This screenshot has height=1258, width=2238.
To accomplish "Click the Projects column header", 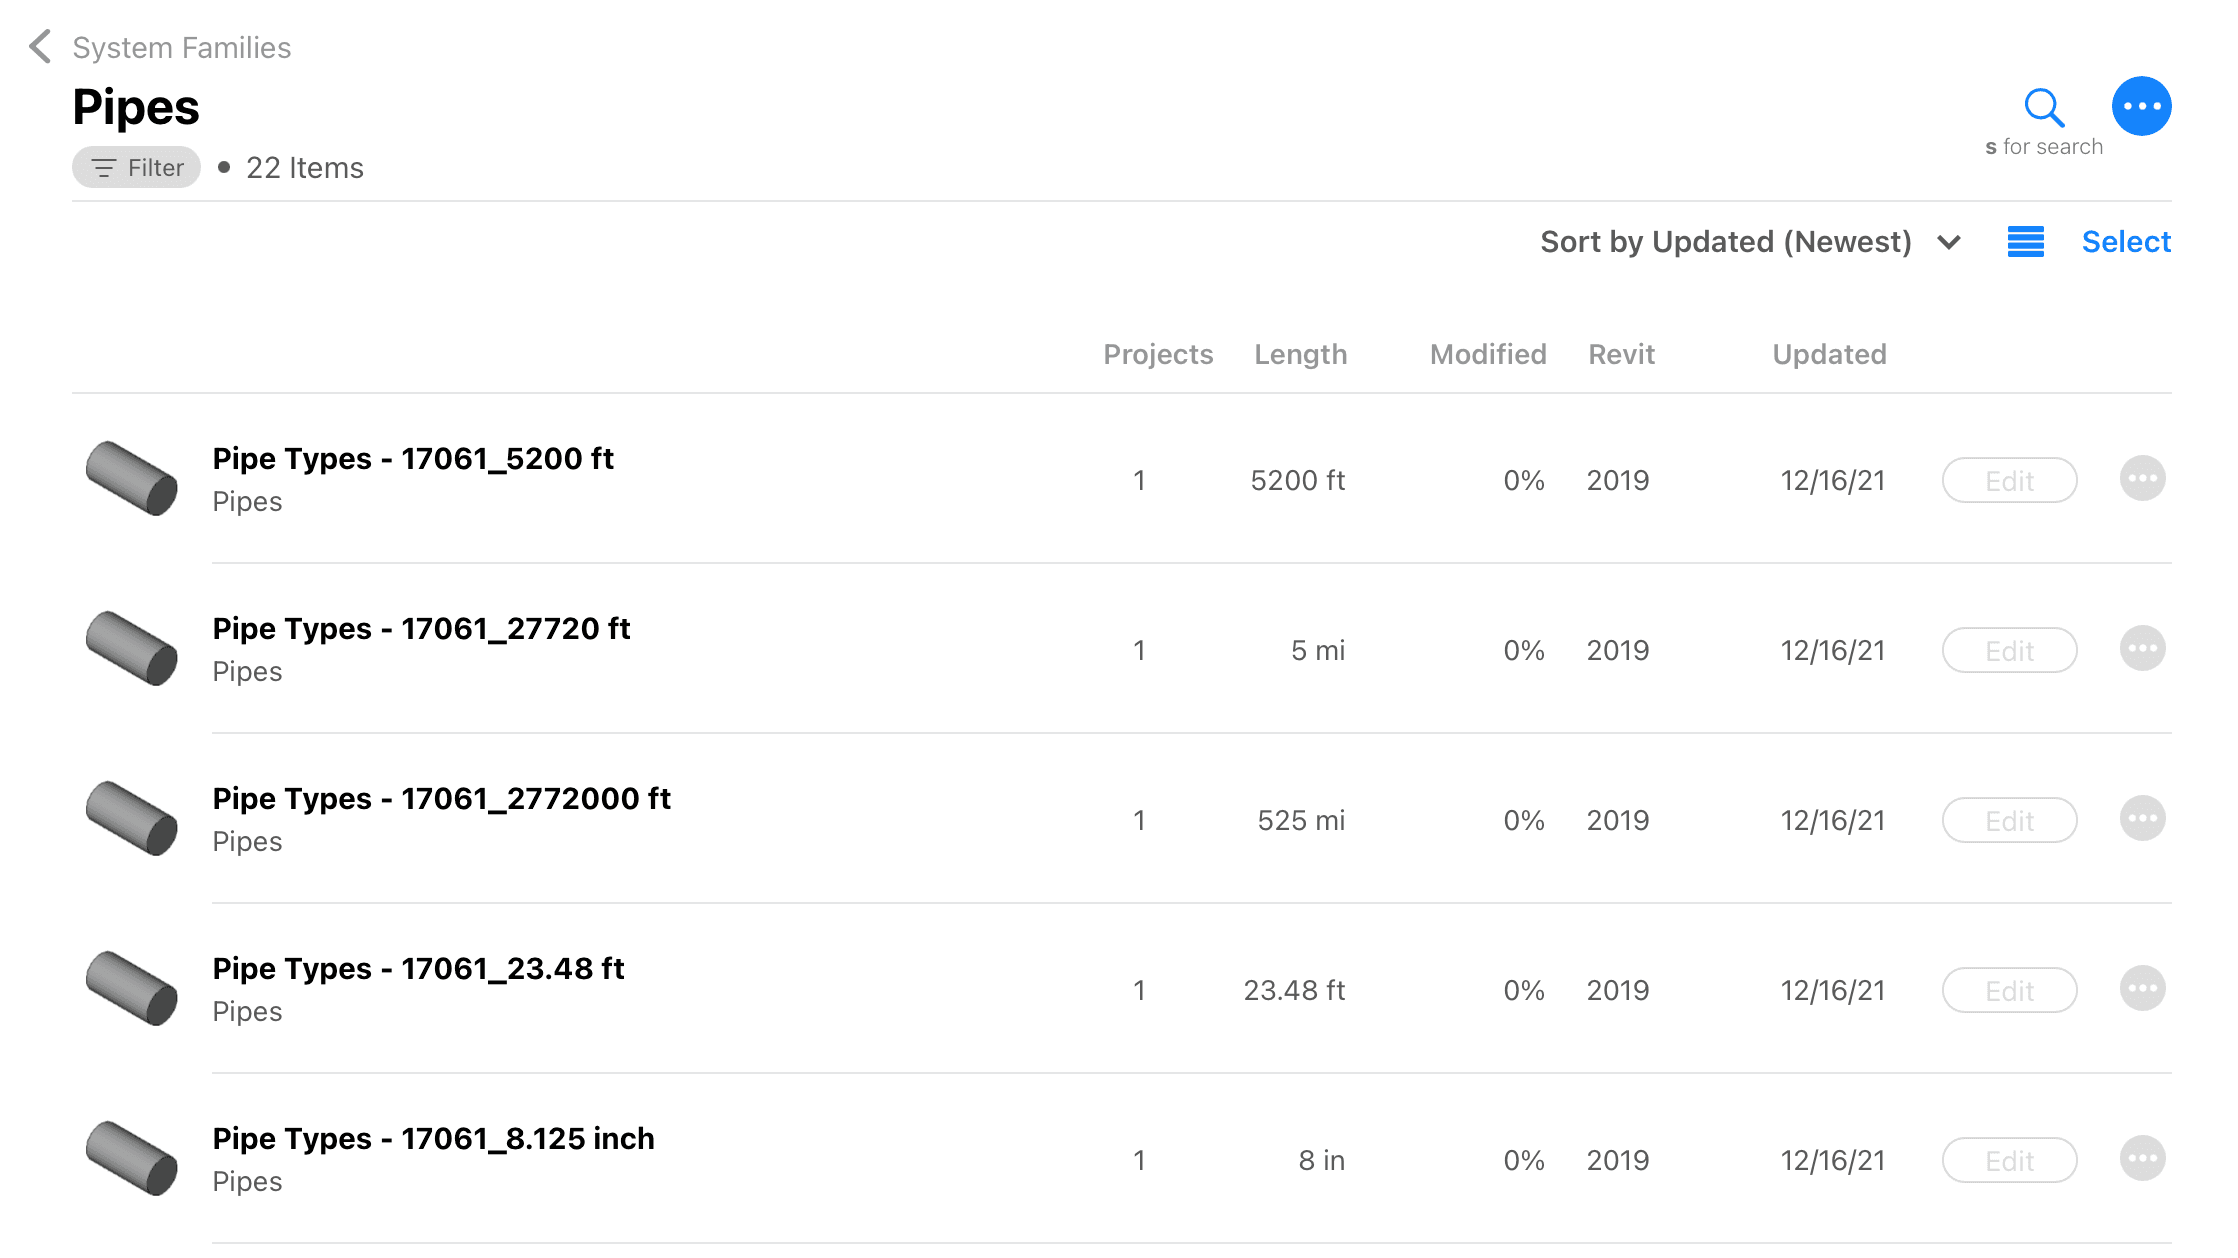I will coord(1157,354).
